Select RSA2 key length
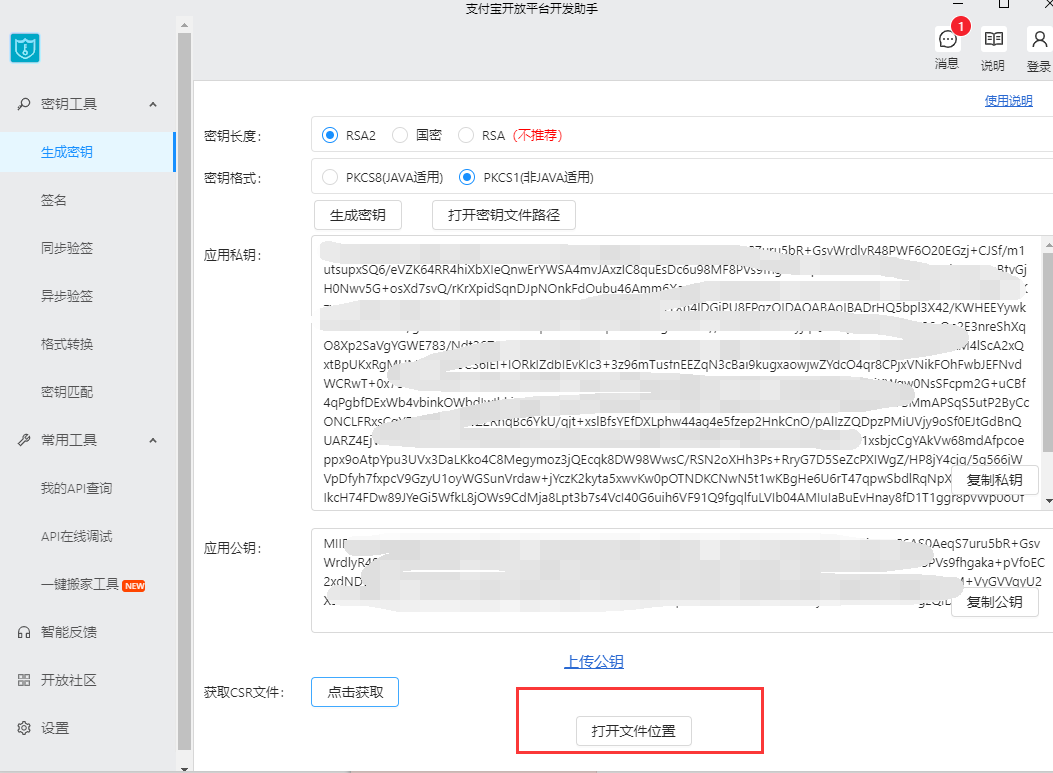This screenshot has width=1053, height=773. click(330, 135)
